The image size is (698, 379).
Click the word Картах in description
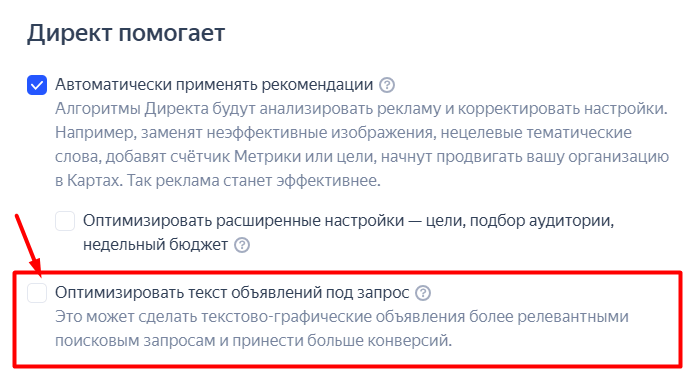pyautogui.click(x=93, y=181)
